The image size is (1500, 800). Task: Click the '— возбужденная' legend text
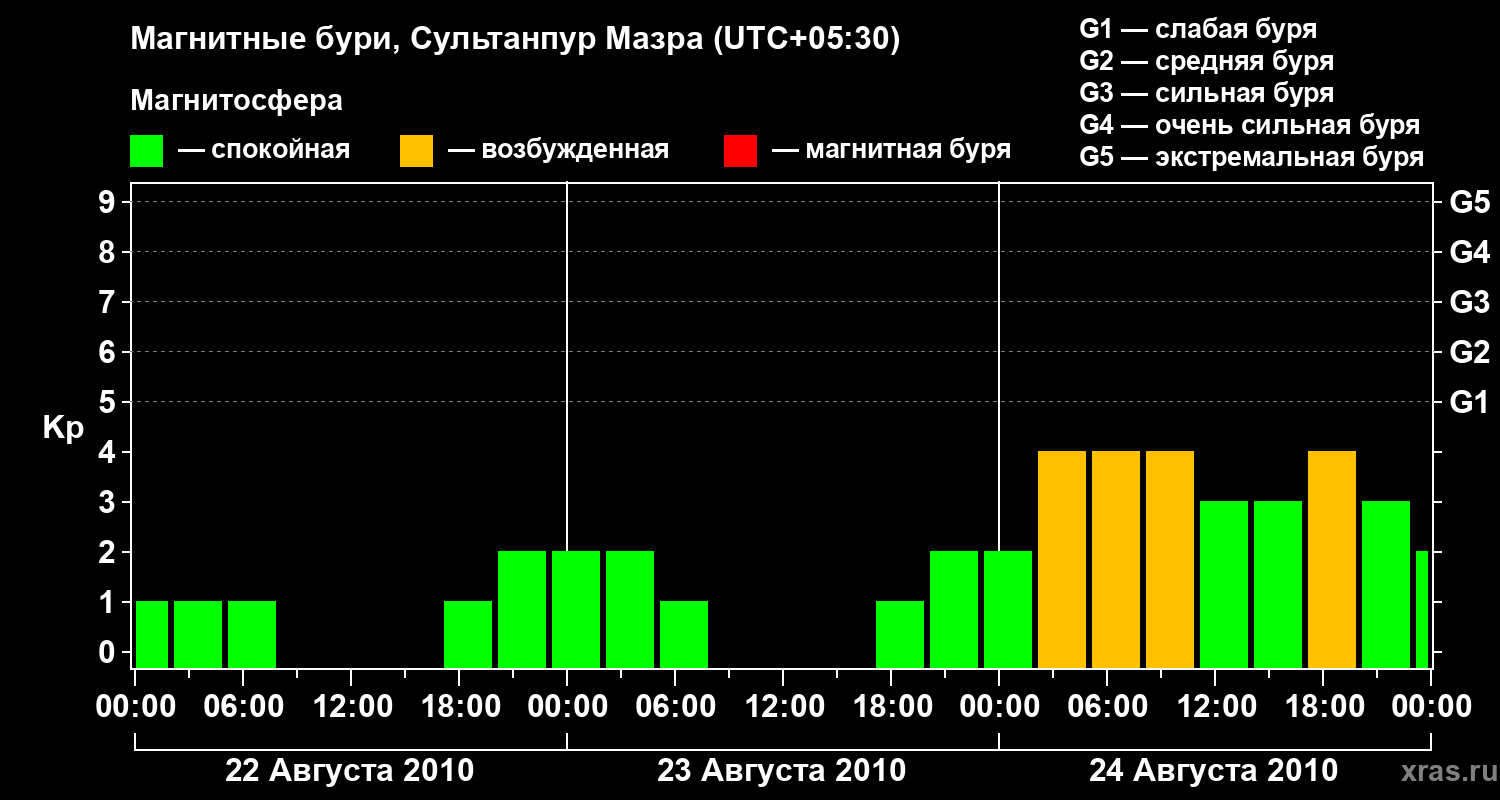558,150
